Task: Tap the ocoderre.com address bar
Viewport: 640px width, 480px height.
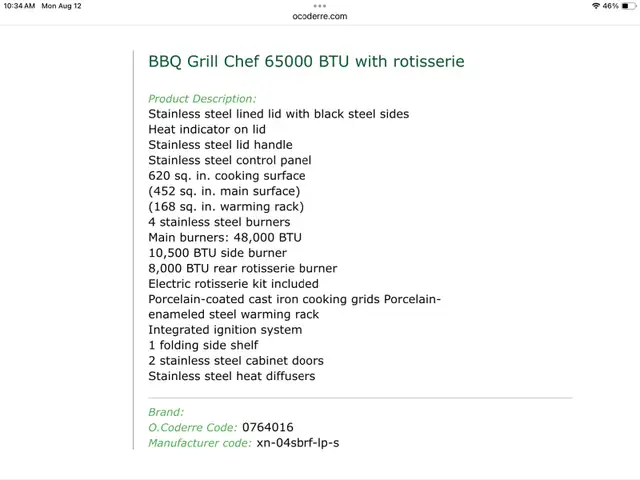Action: (320, 16)
